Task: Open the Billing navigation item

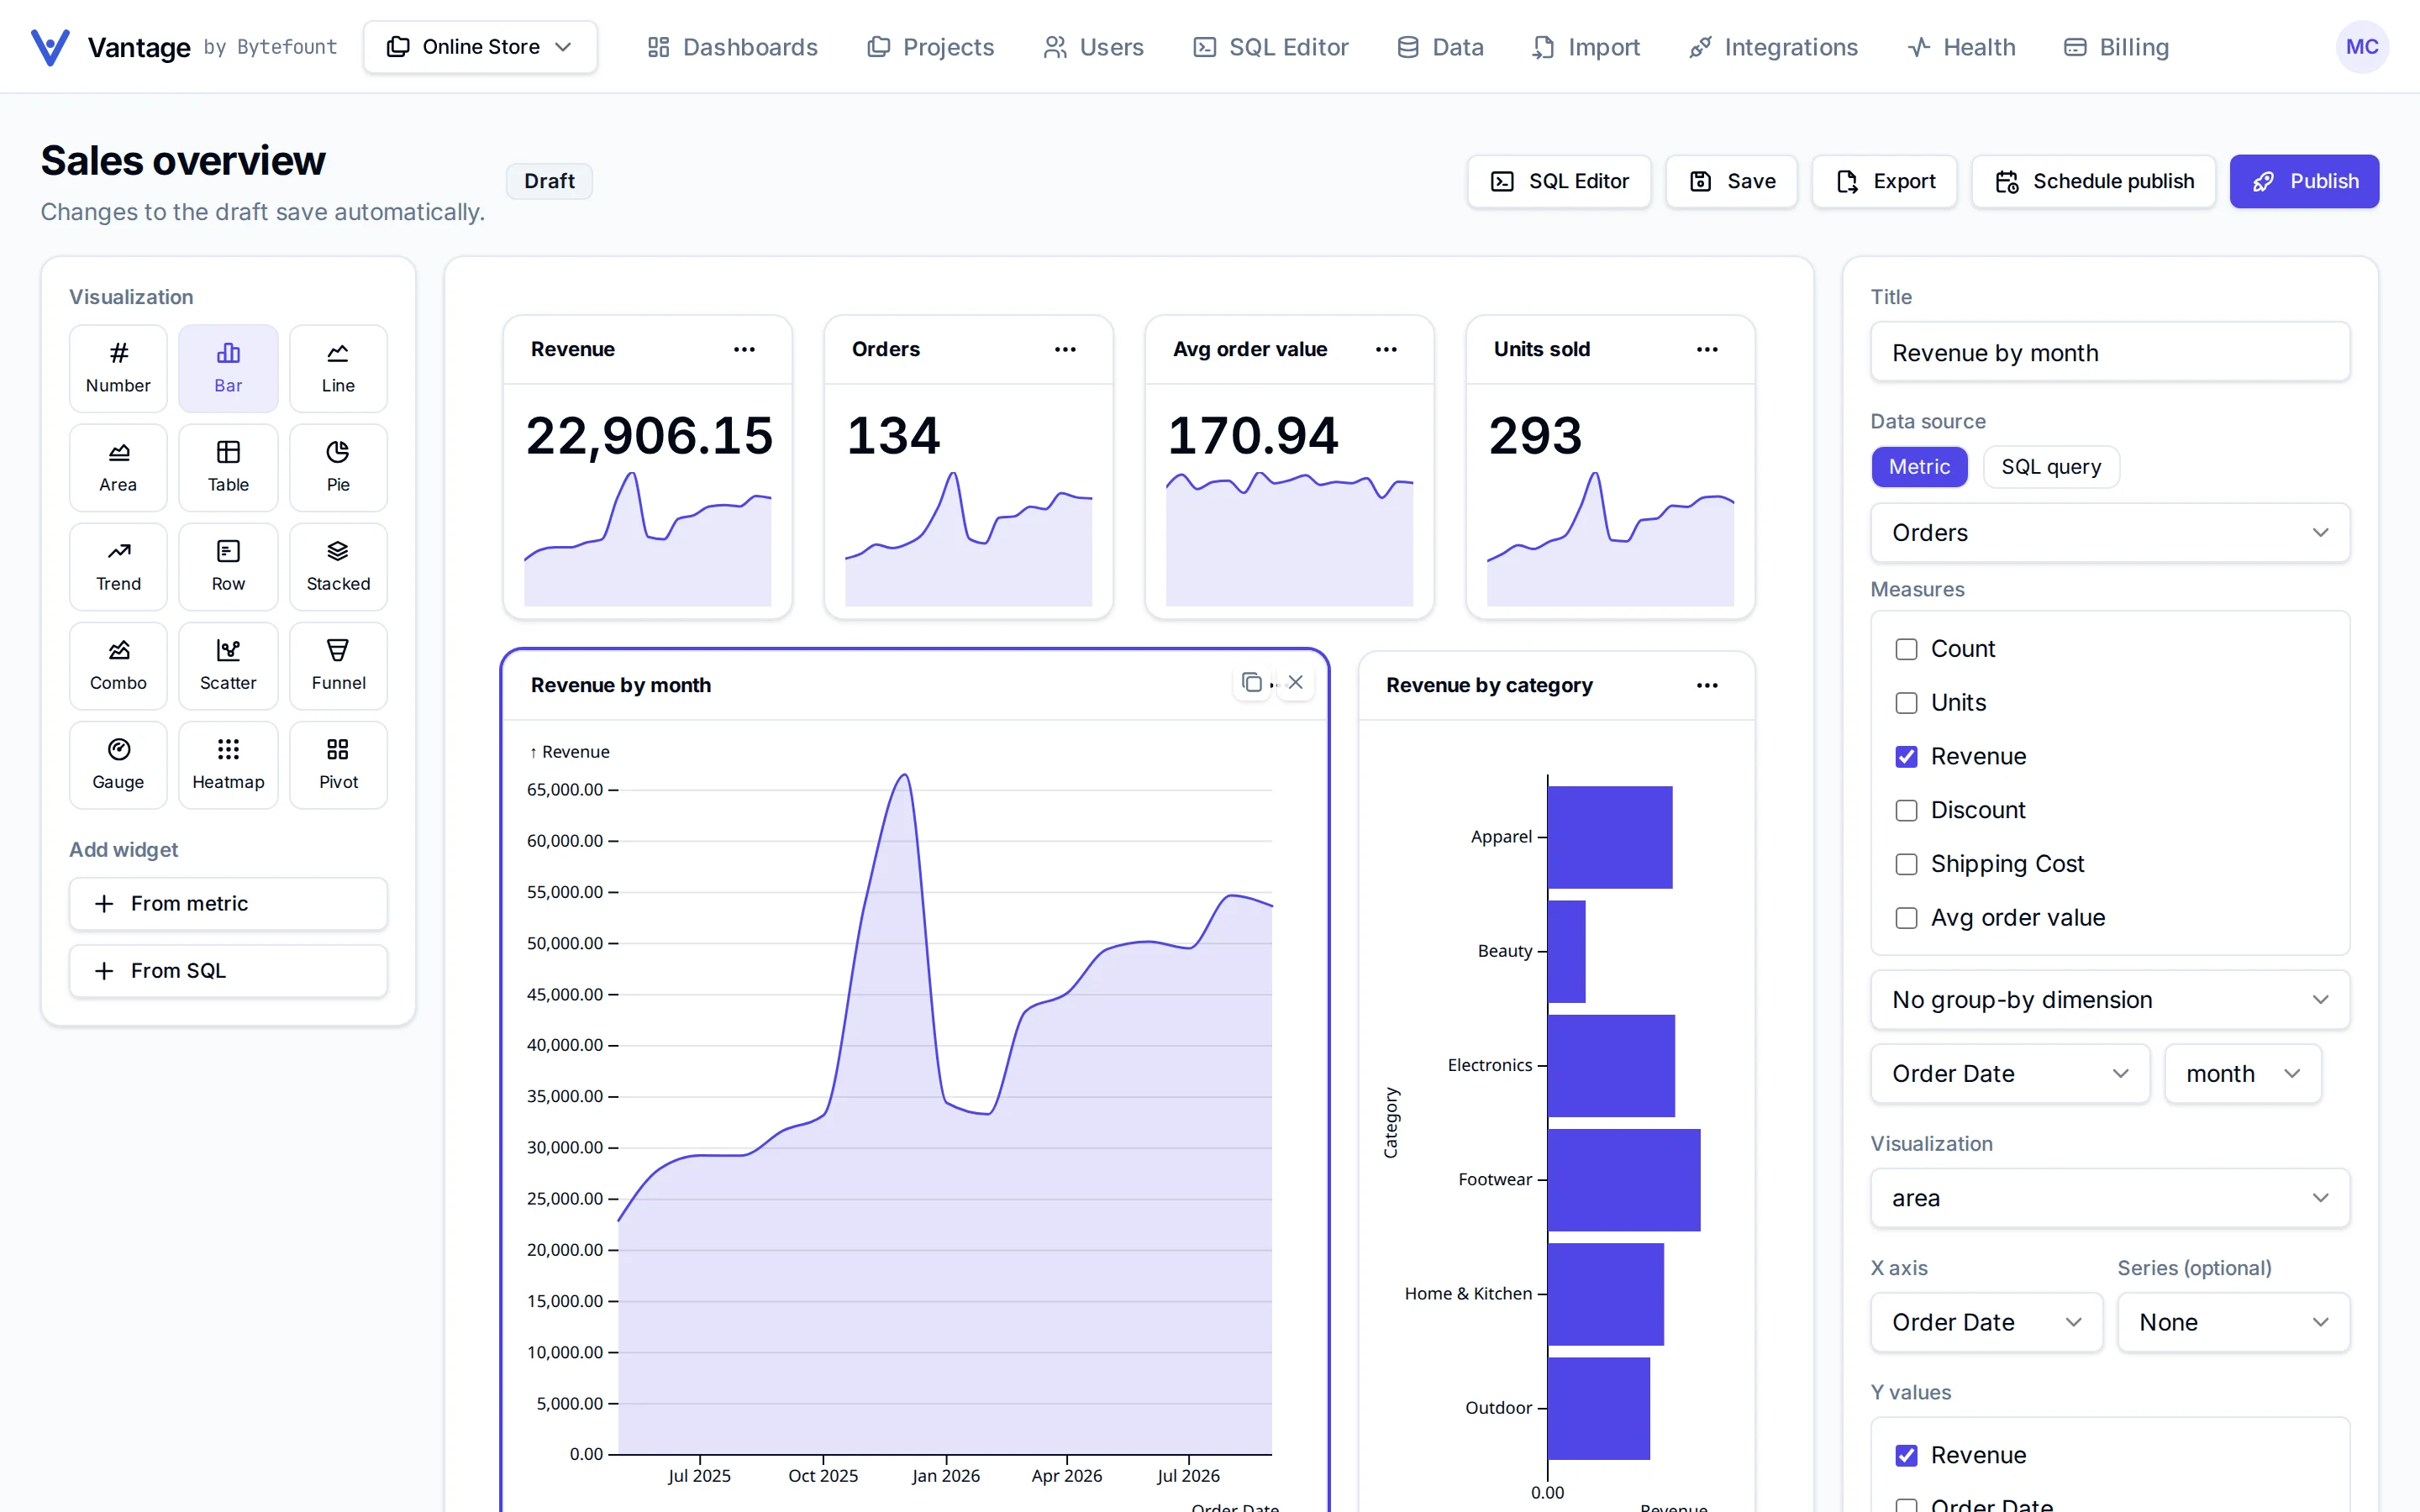Action: point(2116,47)
